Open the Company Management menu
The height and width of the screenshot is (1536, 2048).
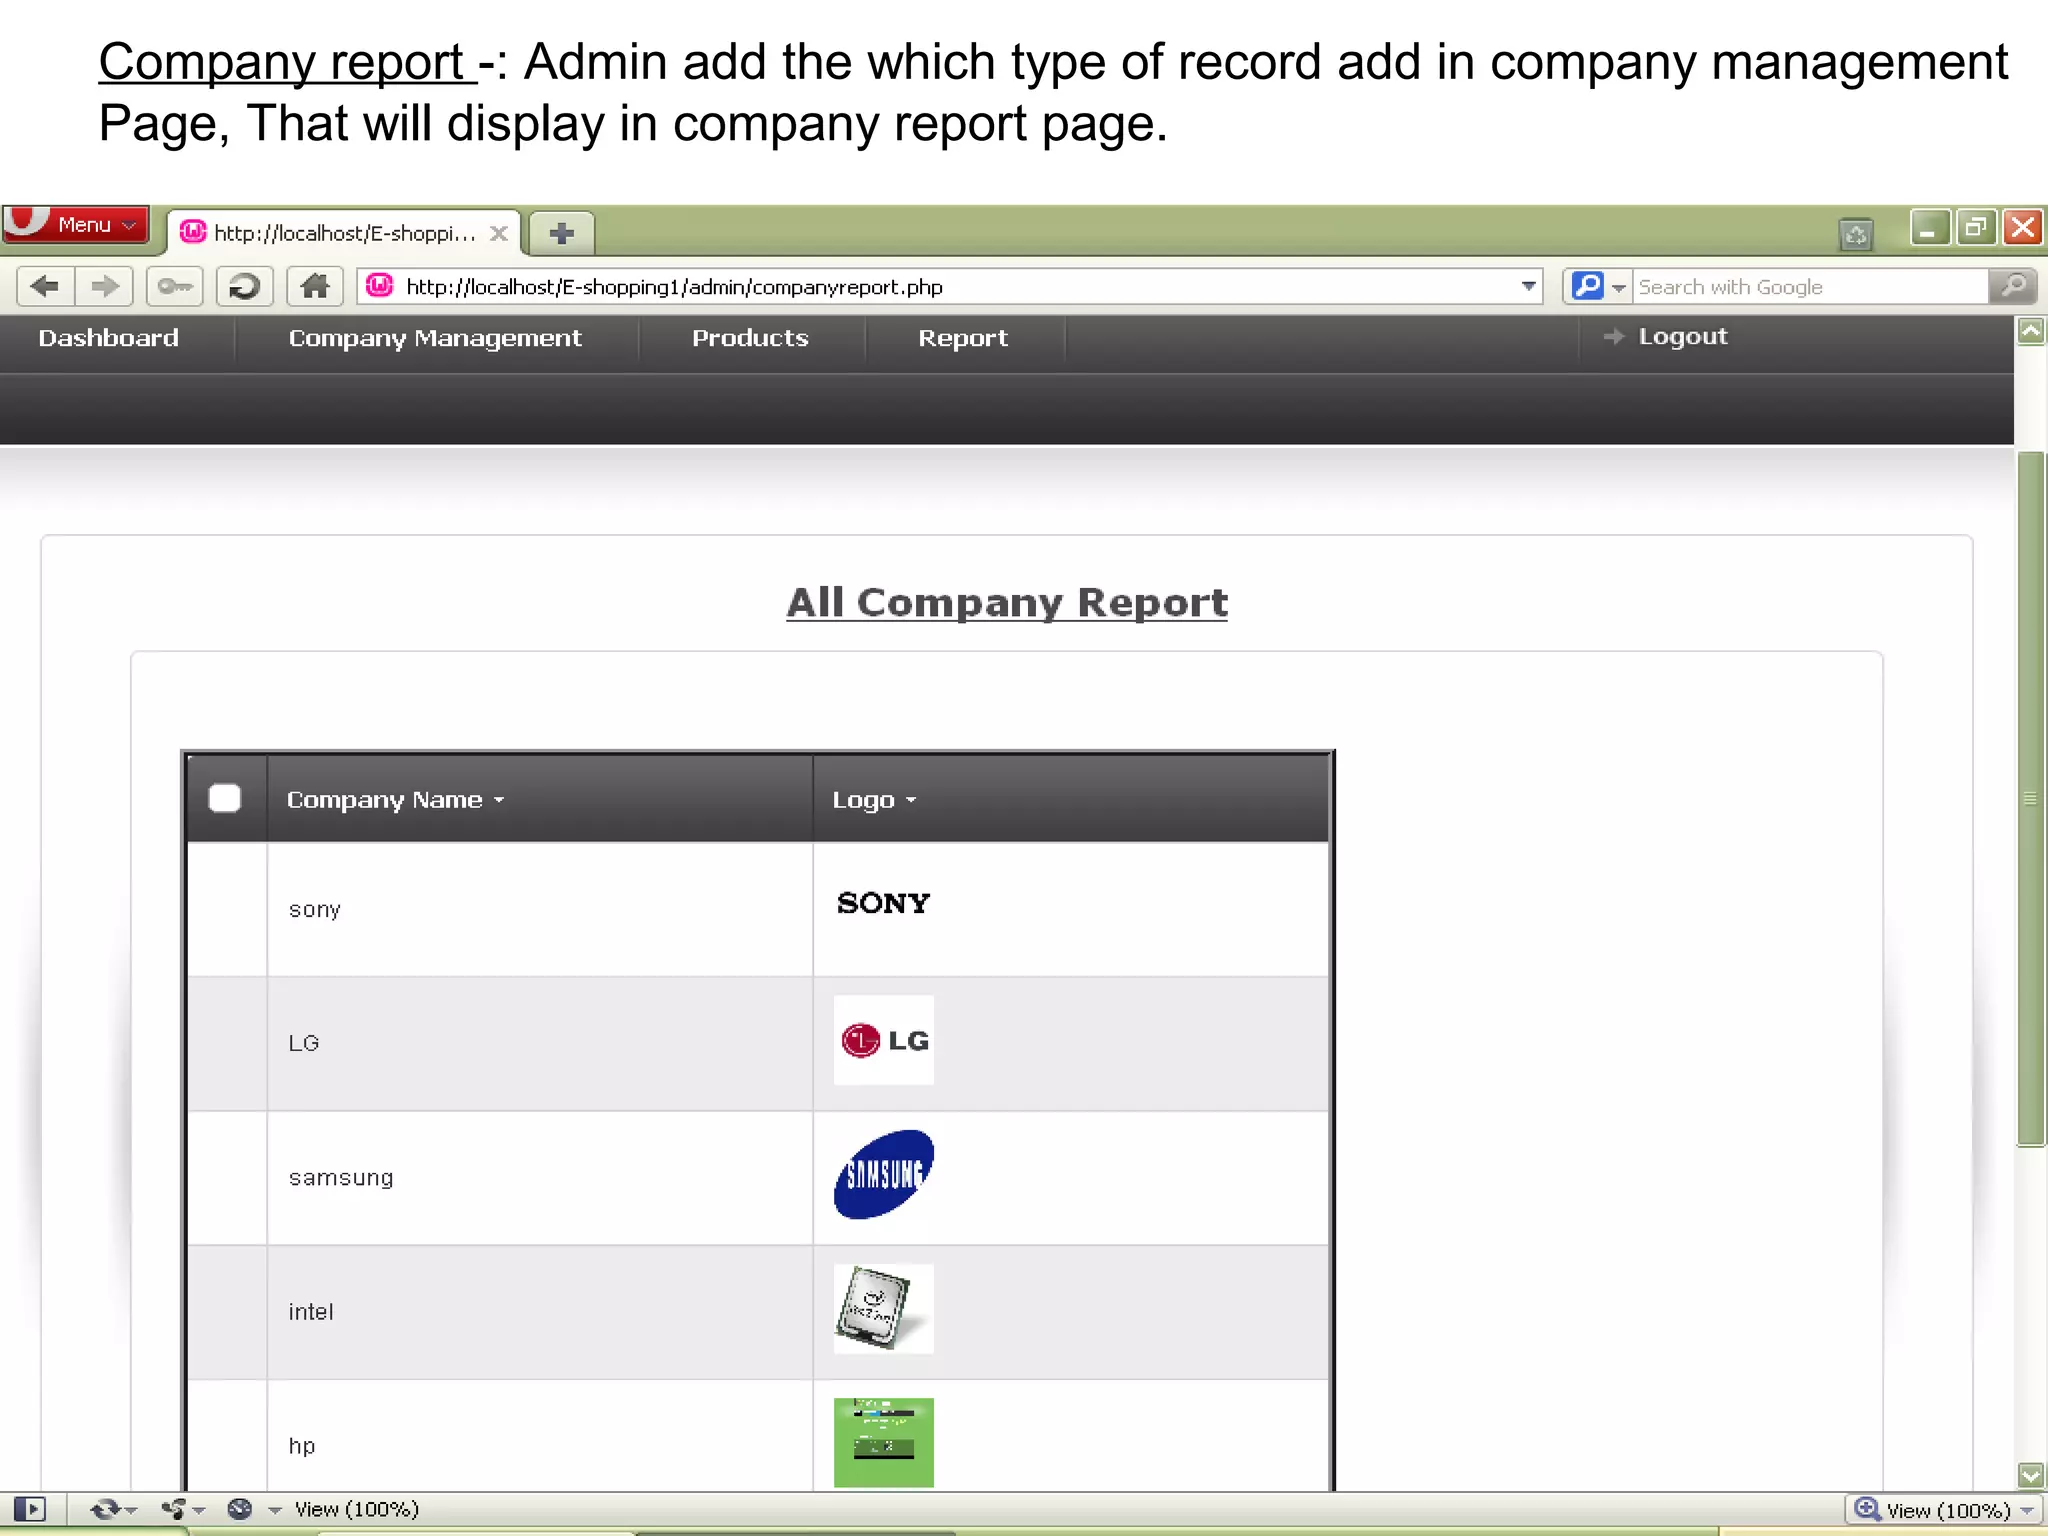[x=435, y=338]
